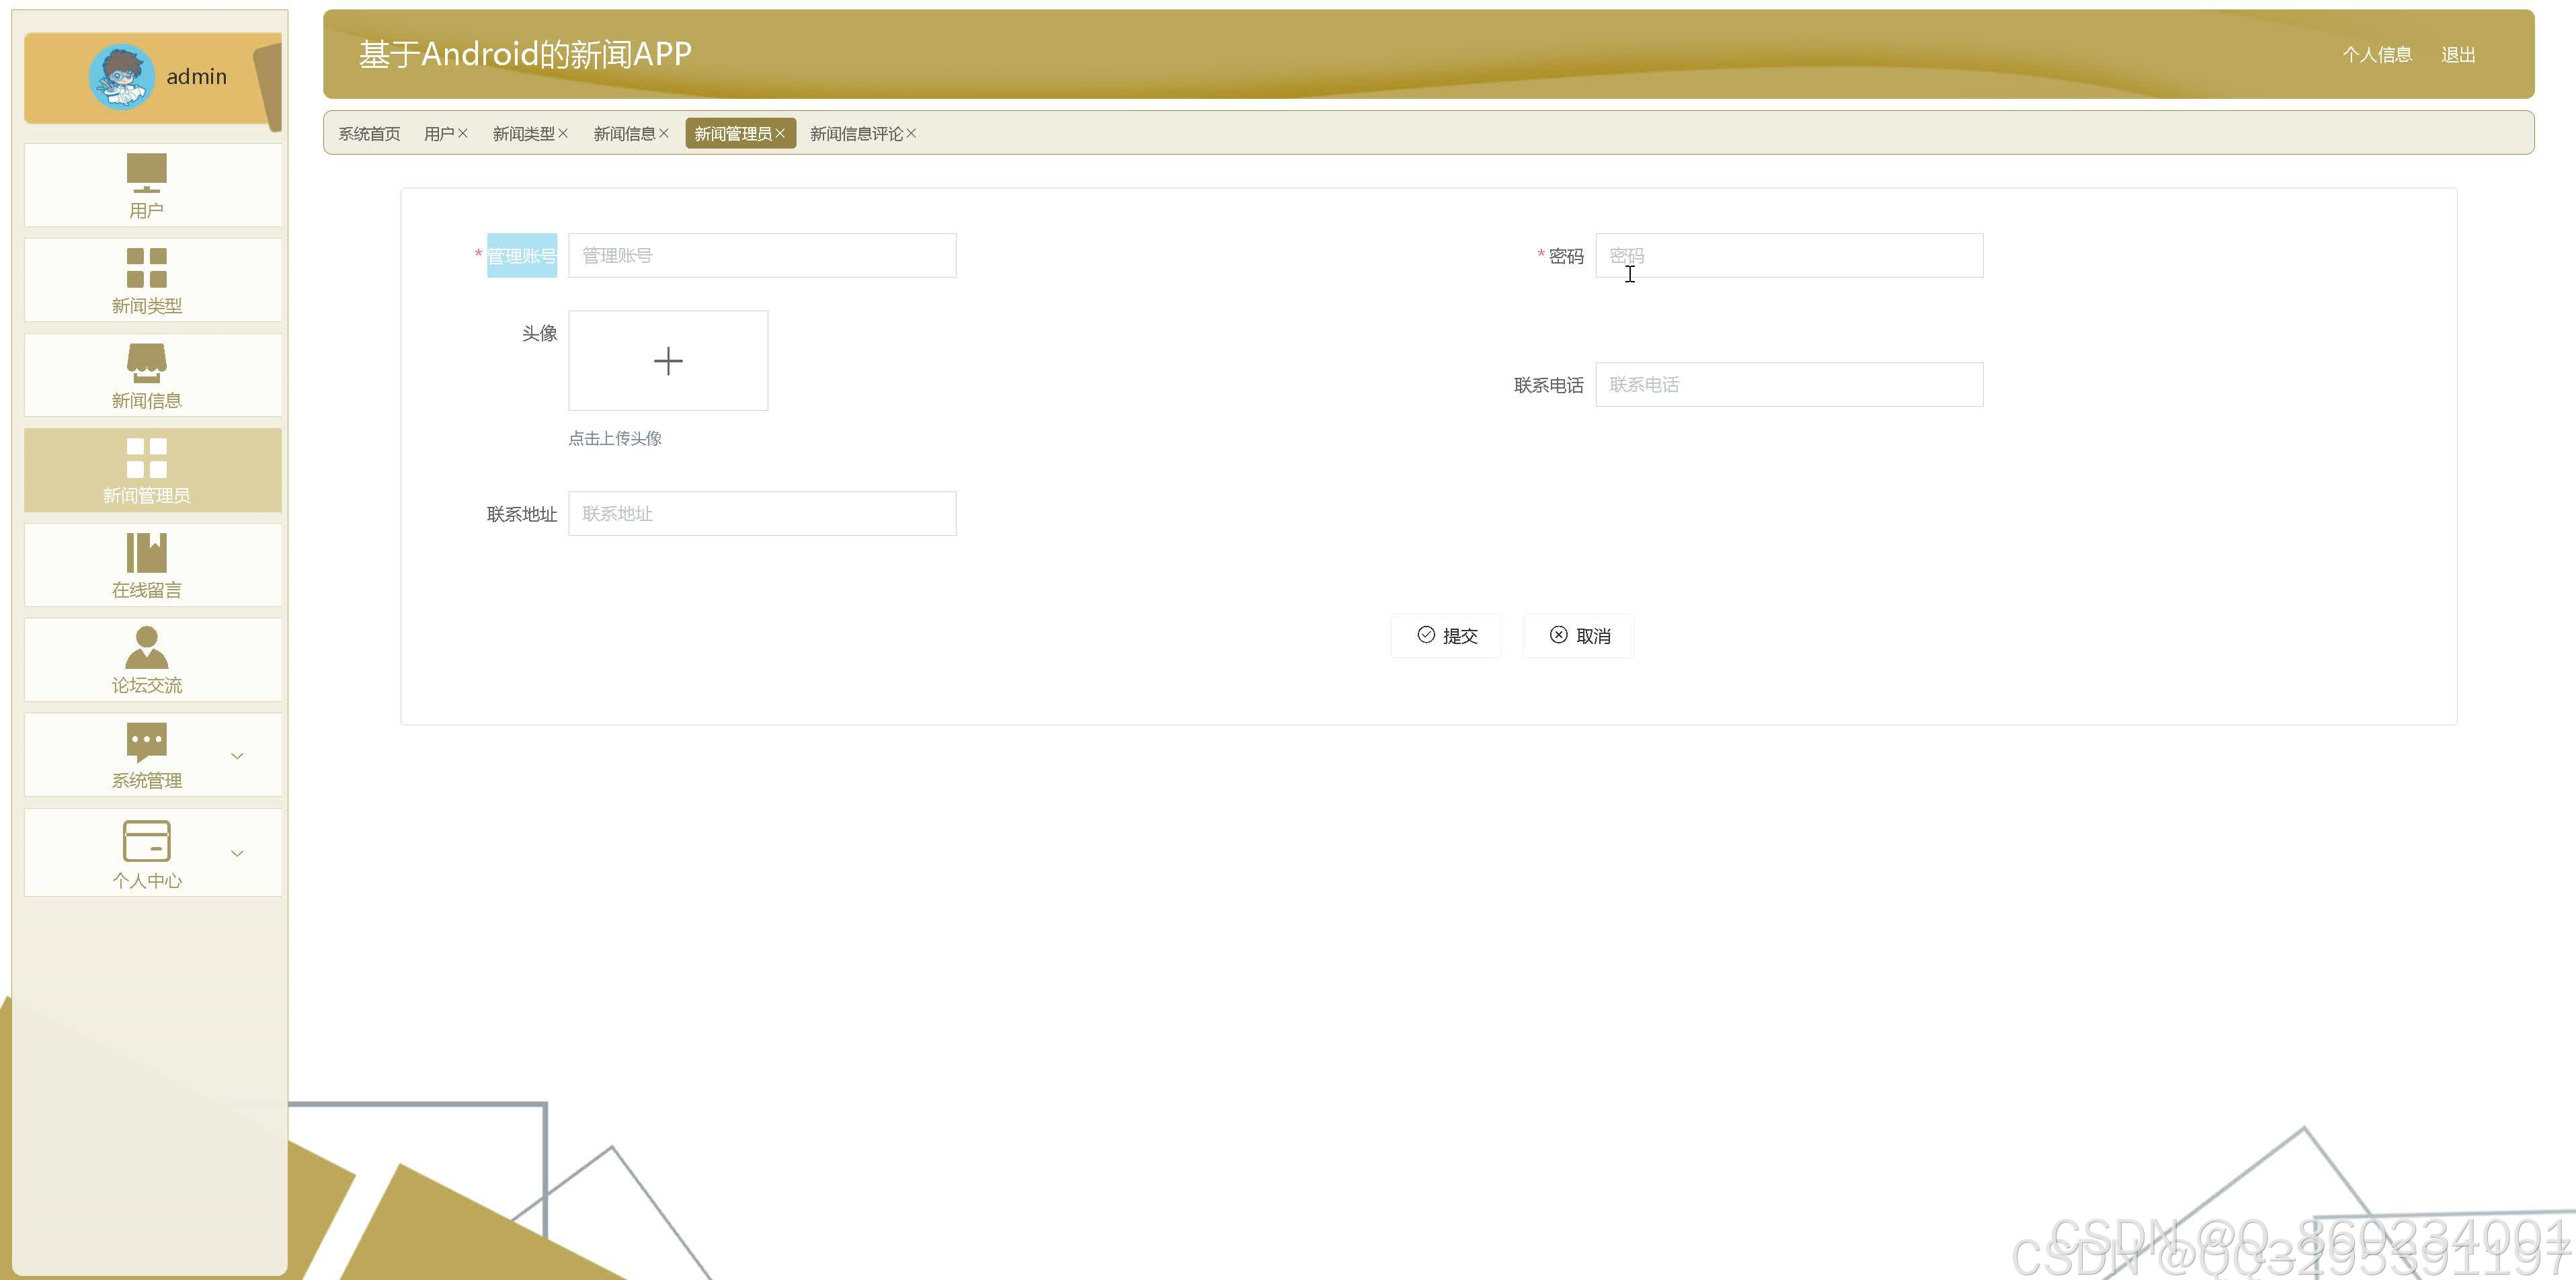Click the 新闻类型 grid icon in sidebar

pyautogui.click(x=146, y=267)
